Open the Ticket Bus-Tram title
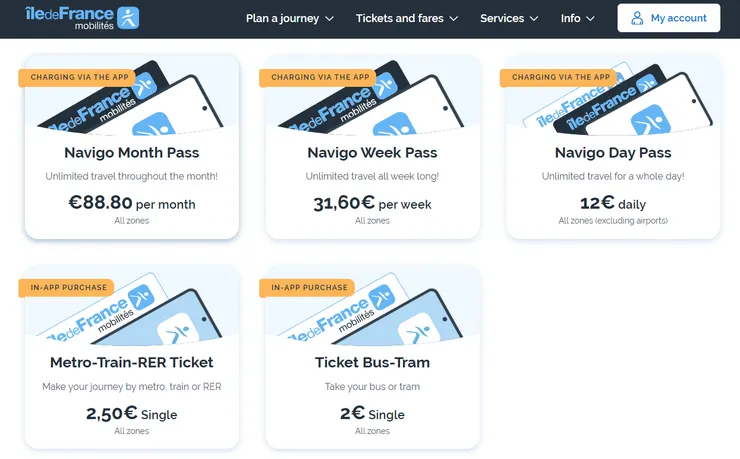 point(372,362)
